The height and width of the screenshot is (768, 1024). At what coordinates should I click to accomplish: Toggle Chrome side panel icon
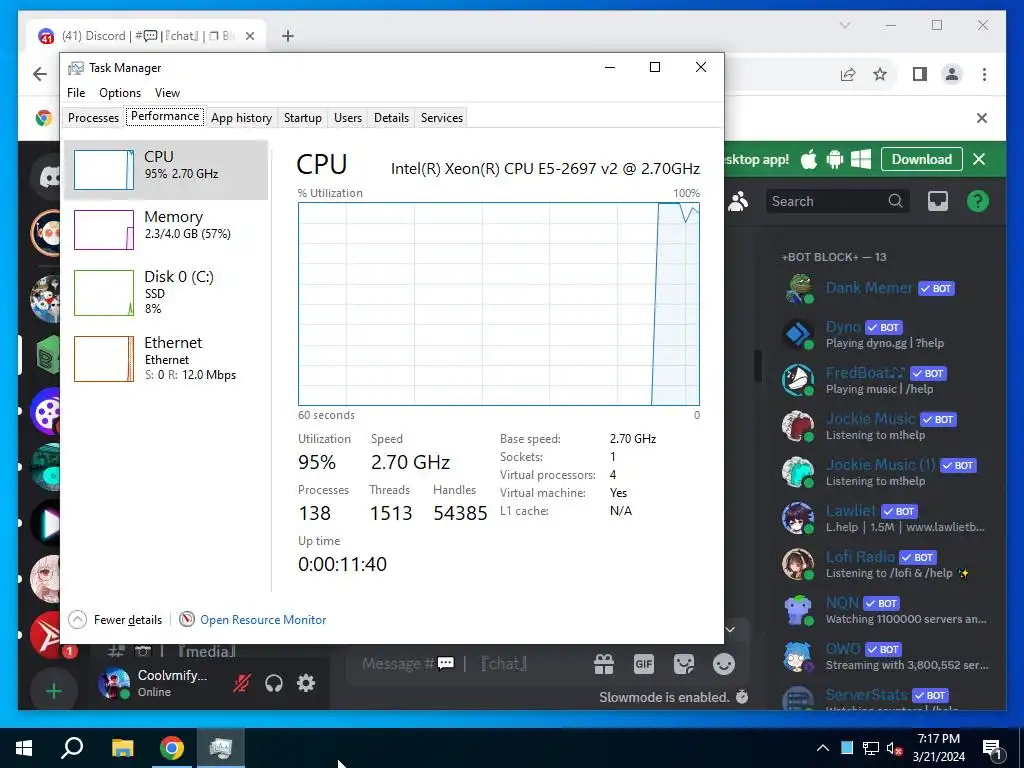pyautogui.click(x=920, y=74)
